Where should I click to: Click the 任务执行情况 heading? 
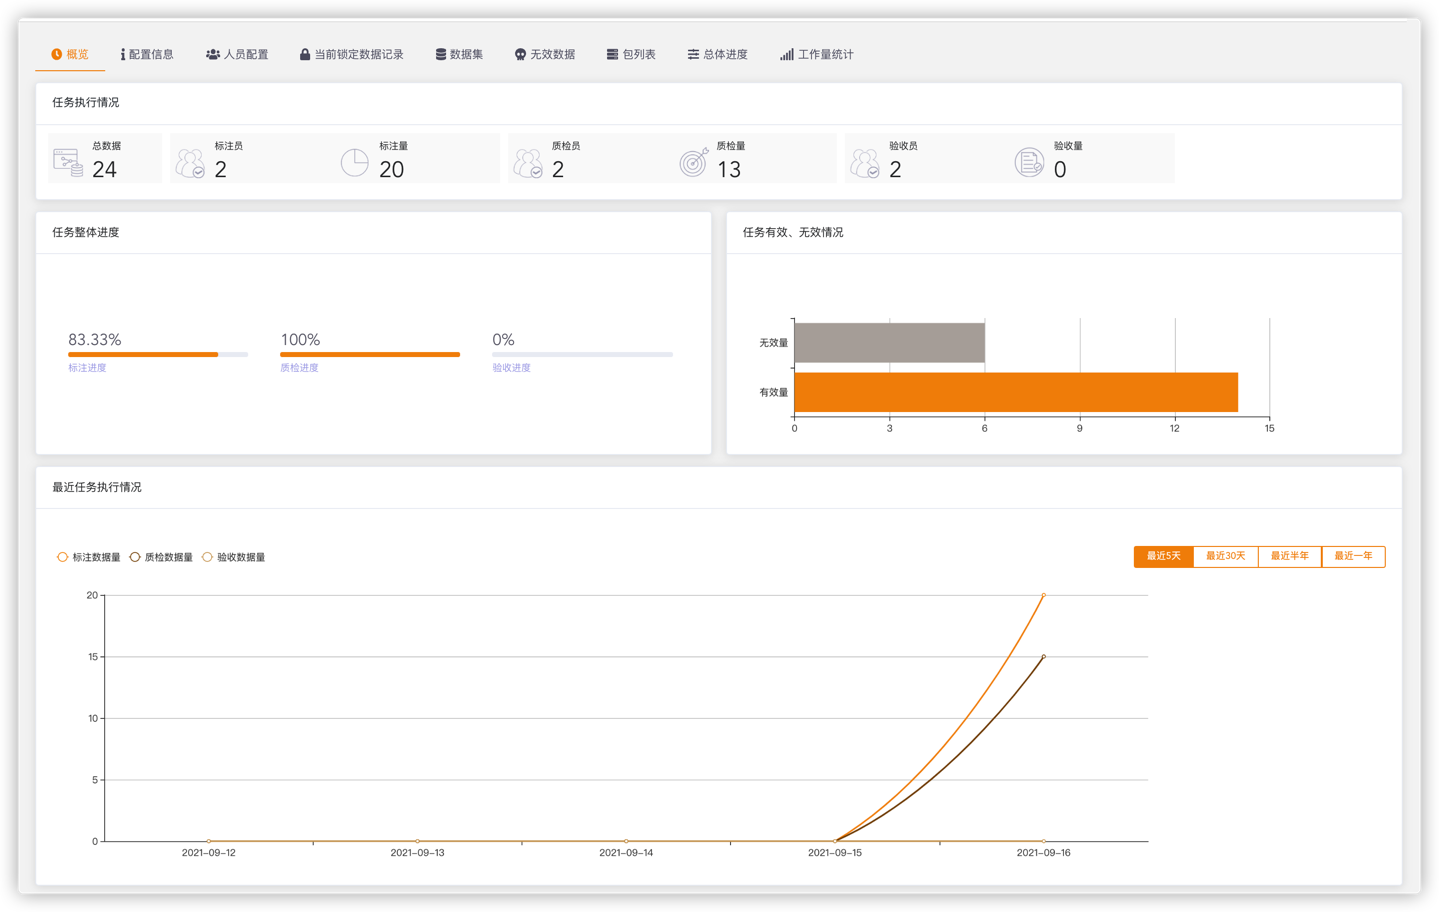click(86, 102)
